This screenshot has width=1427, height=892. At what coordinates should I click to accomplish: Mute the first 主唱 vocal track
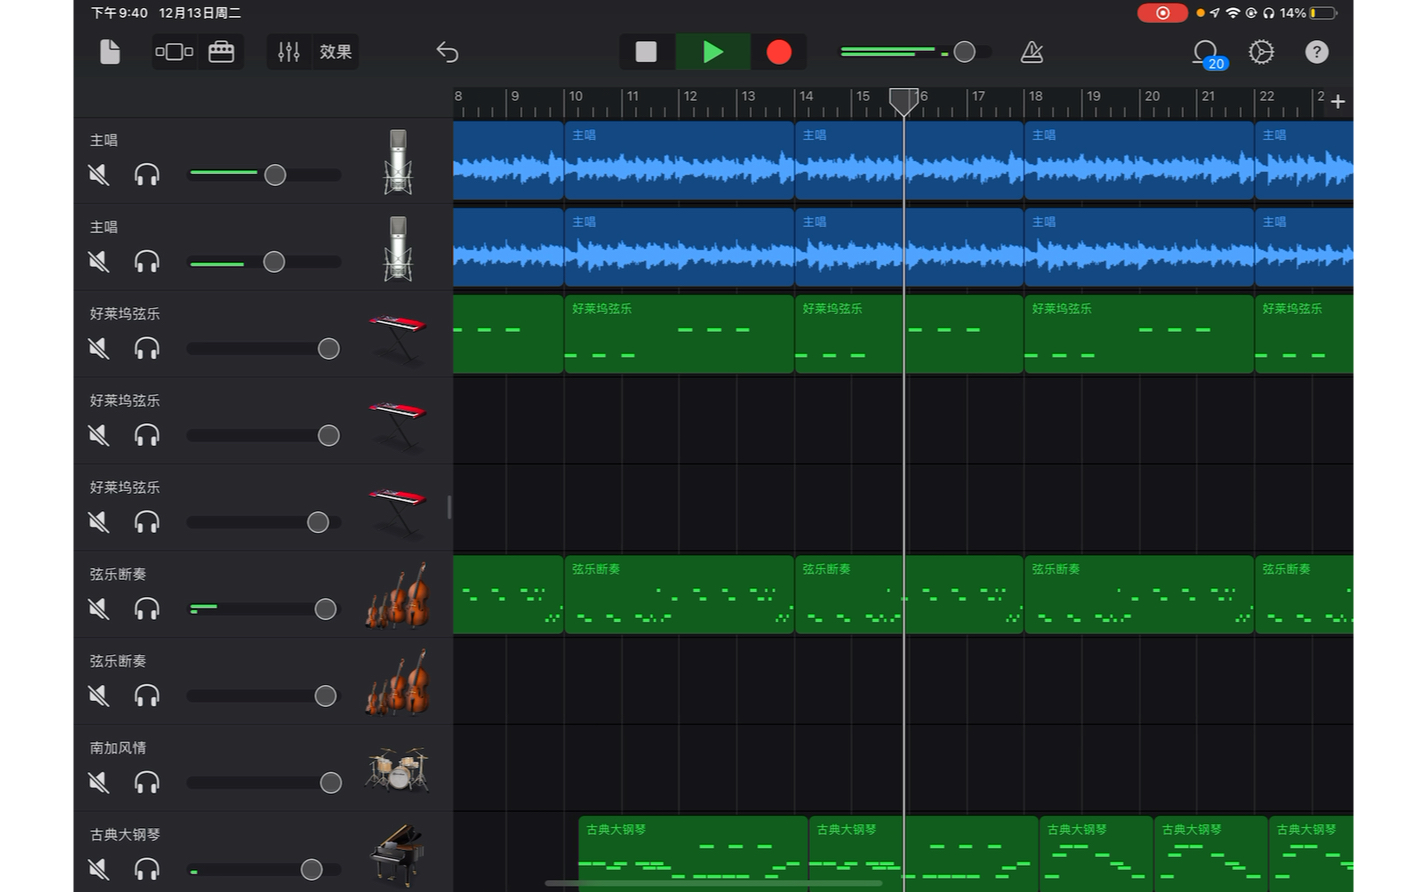(x=98, y=175)
